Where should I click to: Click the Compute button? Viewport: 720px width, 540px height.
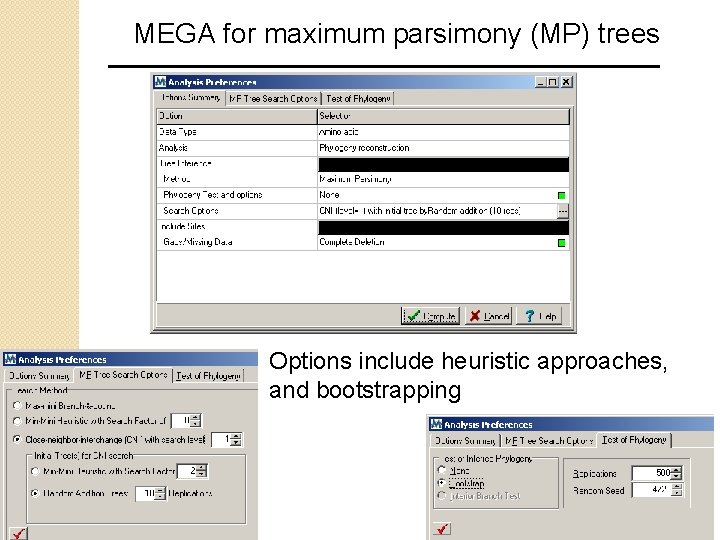430,316
